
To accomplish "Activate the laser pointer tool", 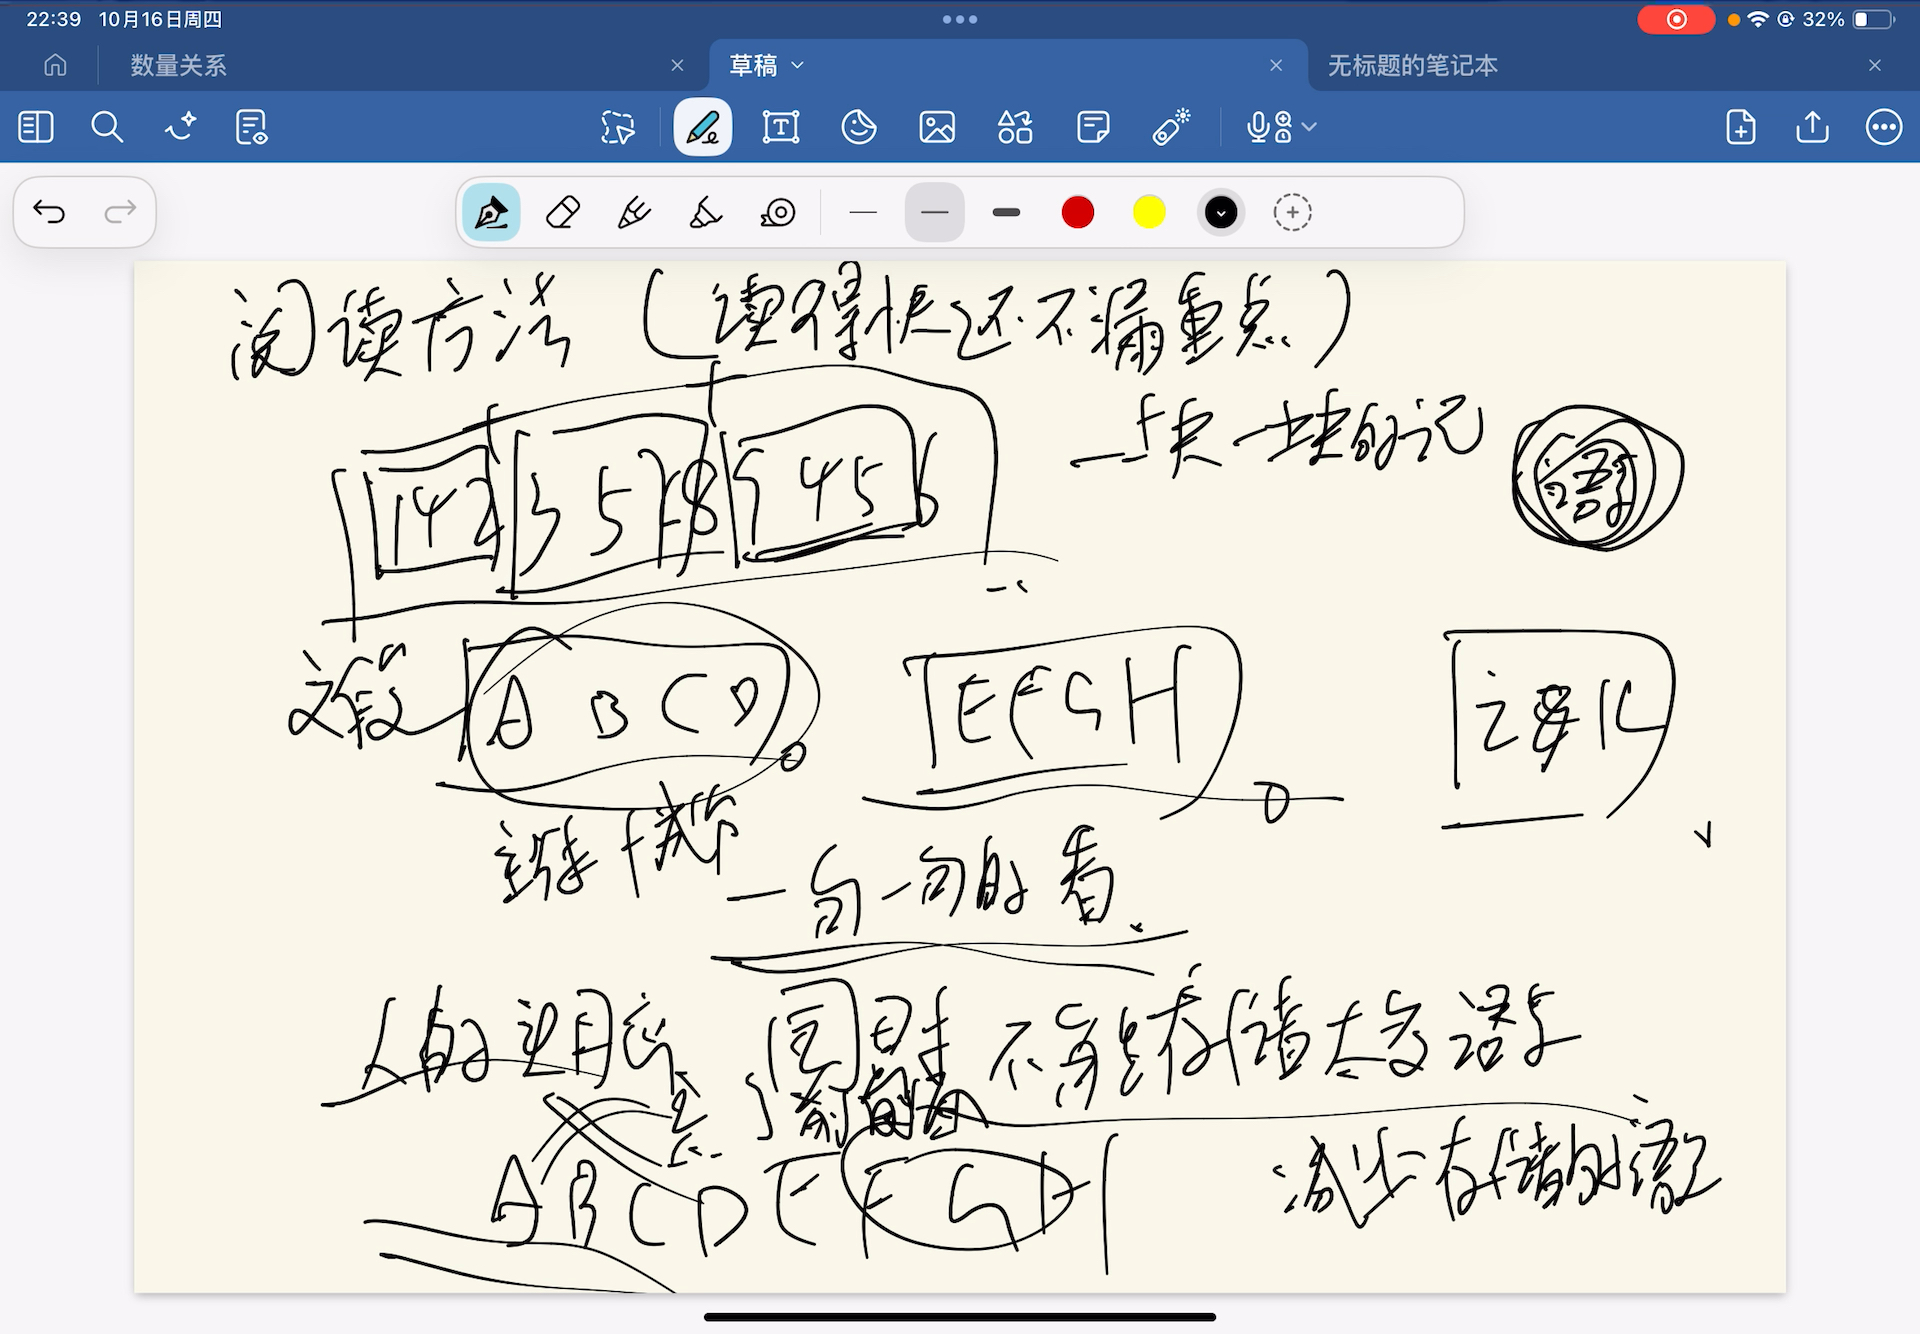I will [x=1170, y=128].
